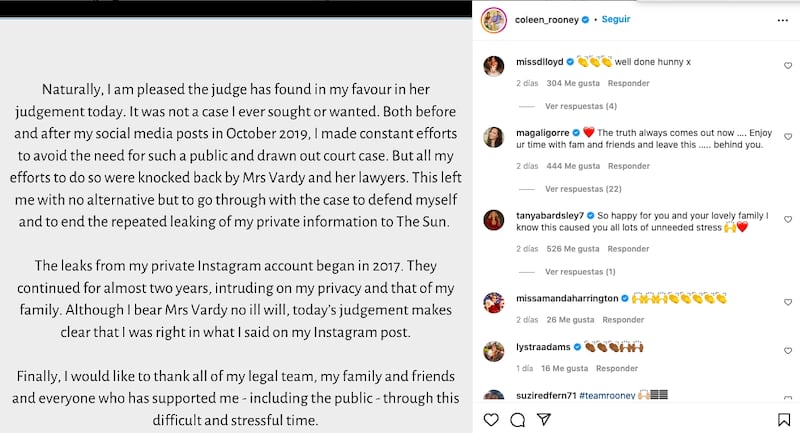The image size is (800, 433).
Task: Open the three-dot more options menu
Action: 783,20
